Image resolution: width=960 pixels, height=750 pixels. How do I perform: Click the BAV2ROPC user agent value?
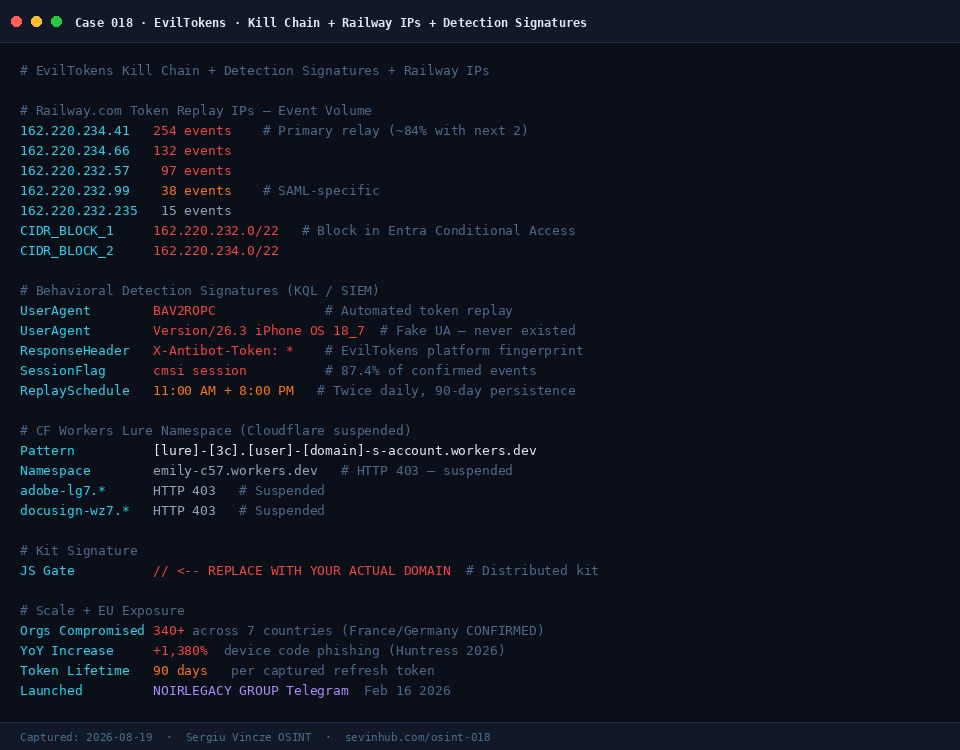coord(184,310)
